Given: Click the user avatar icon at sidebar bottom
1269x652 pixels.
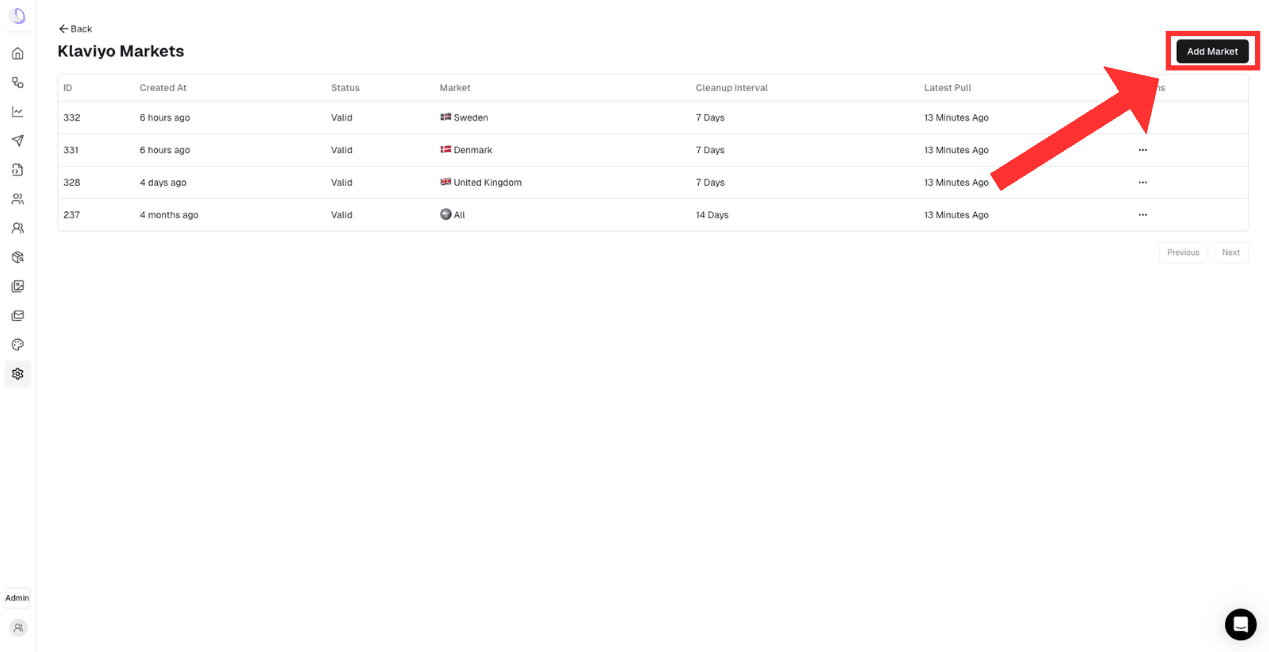Looking at the screenshot, I should tap(17, 628).
